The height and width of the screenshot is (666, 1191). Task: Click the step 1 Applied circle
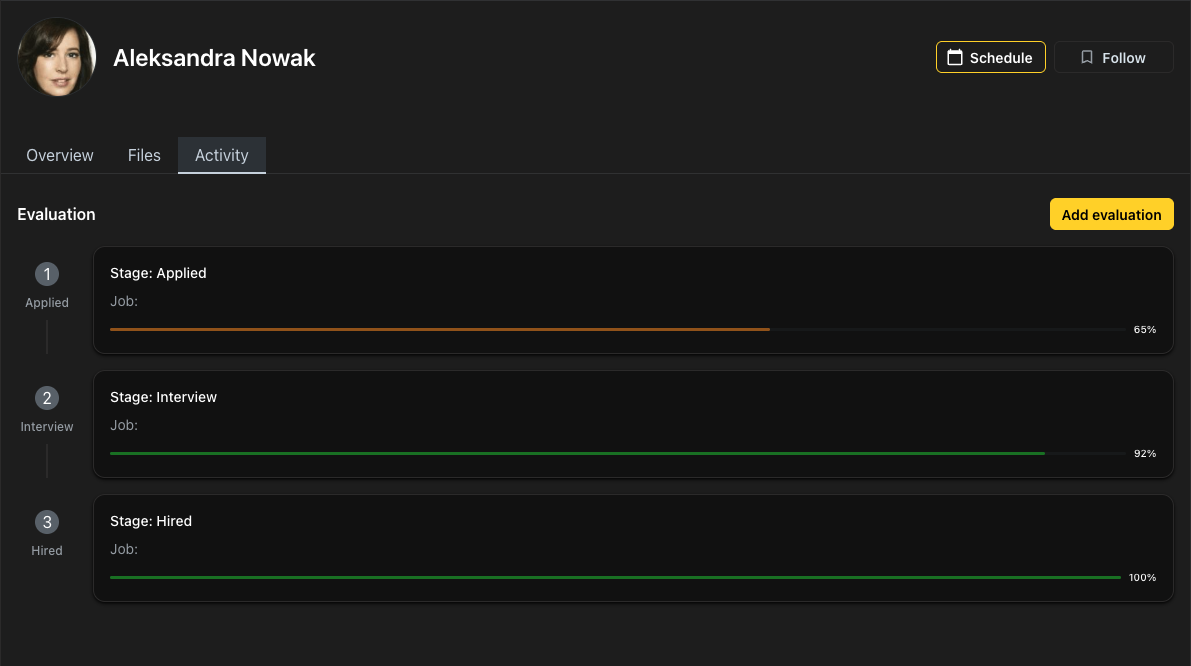click(x=47, y=274)
